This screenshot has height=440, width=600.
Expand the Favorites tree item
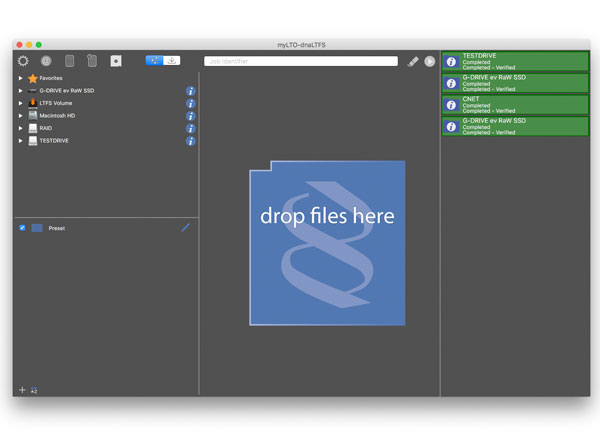[x=20, y=78]
